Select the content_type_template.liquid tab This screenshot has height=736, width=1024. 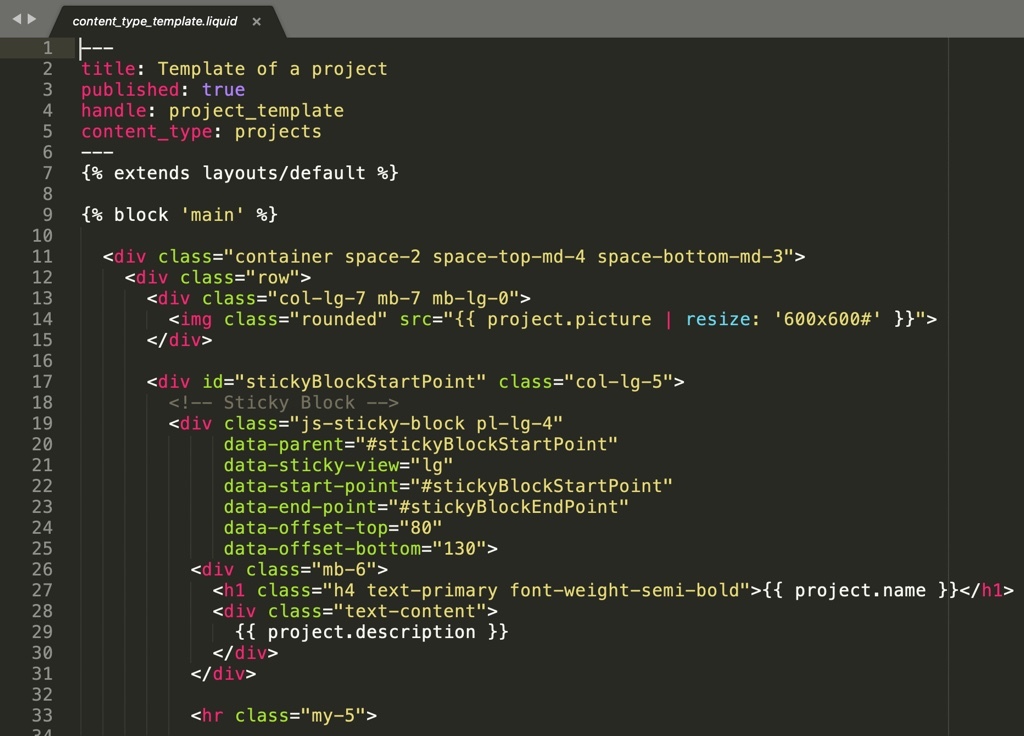(155, 21)
